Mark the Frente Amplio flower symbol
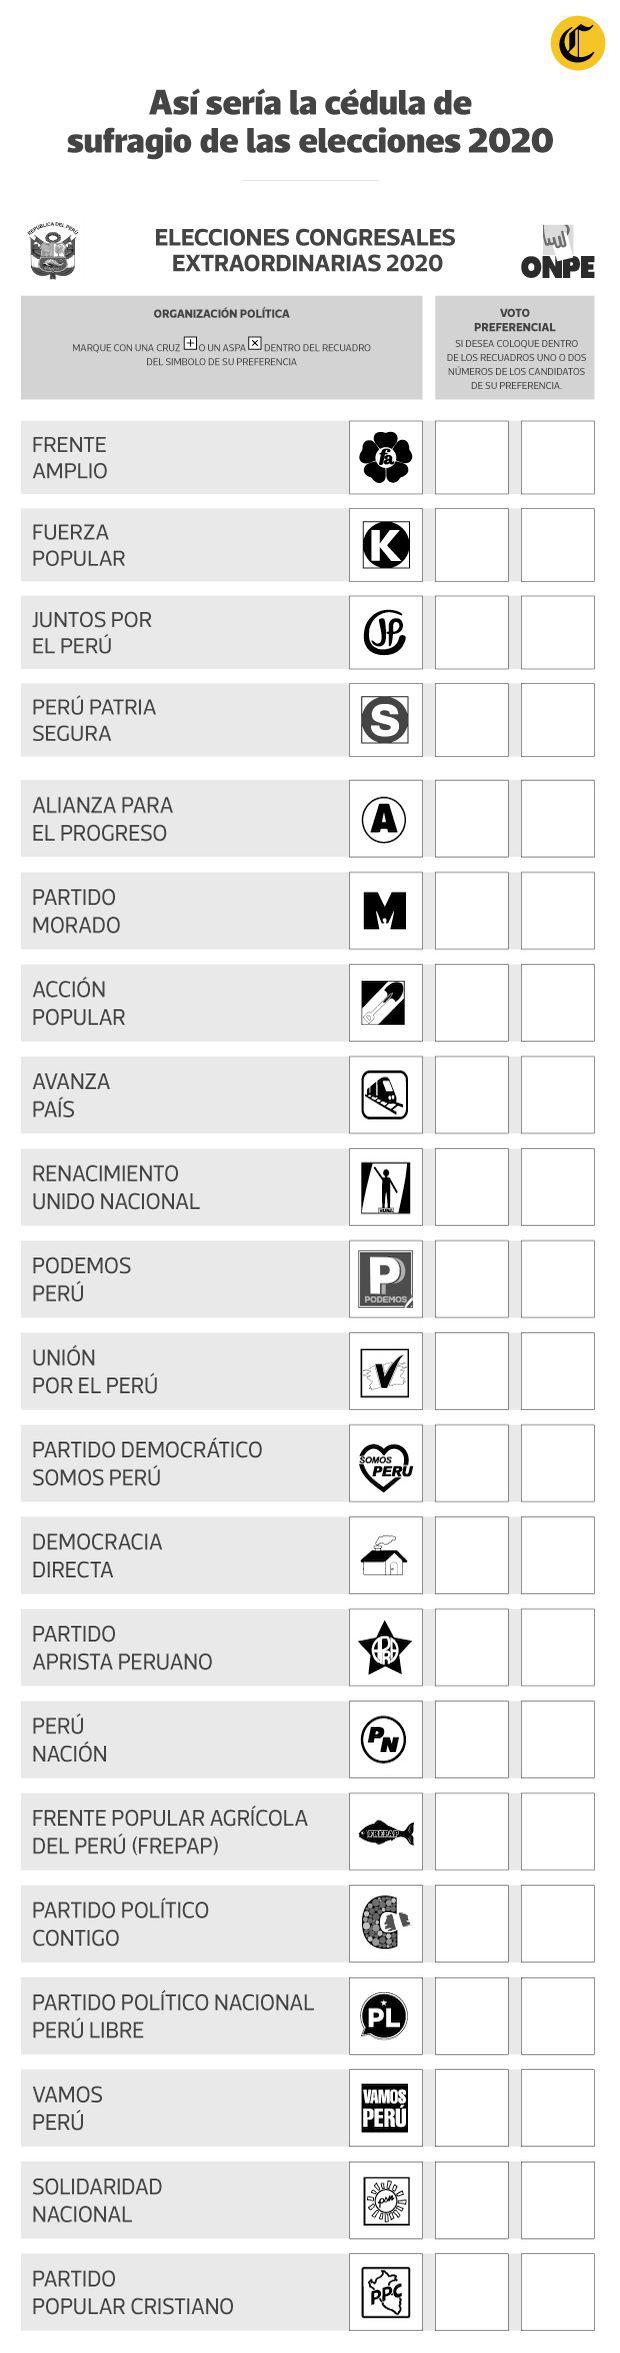The width and height of the screenshot is (620, 2353). (385, 457)
